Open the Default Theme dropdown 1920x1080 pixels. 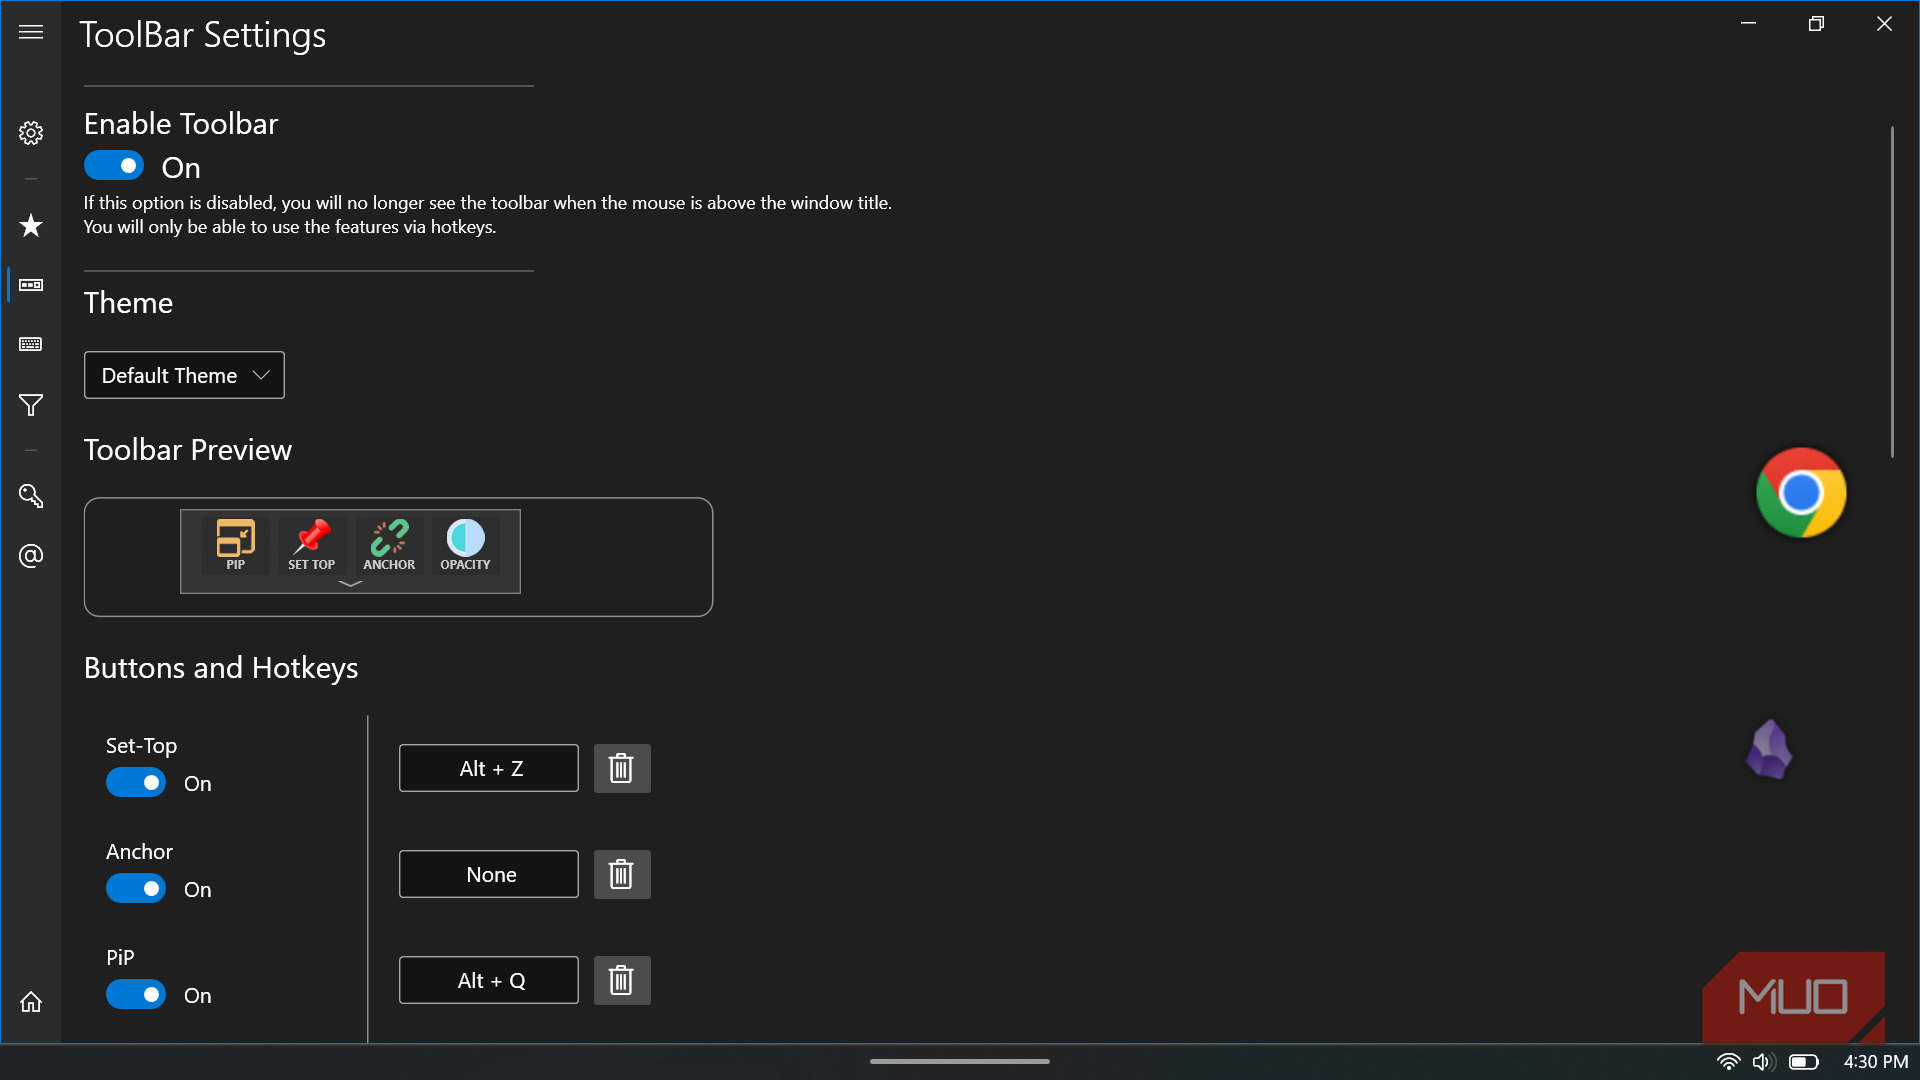point(184,375)
